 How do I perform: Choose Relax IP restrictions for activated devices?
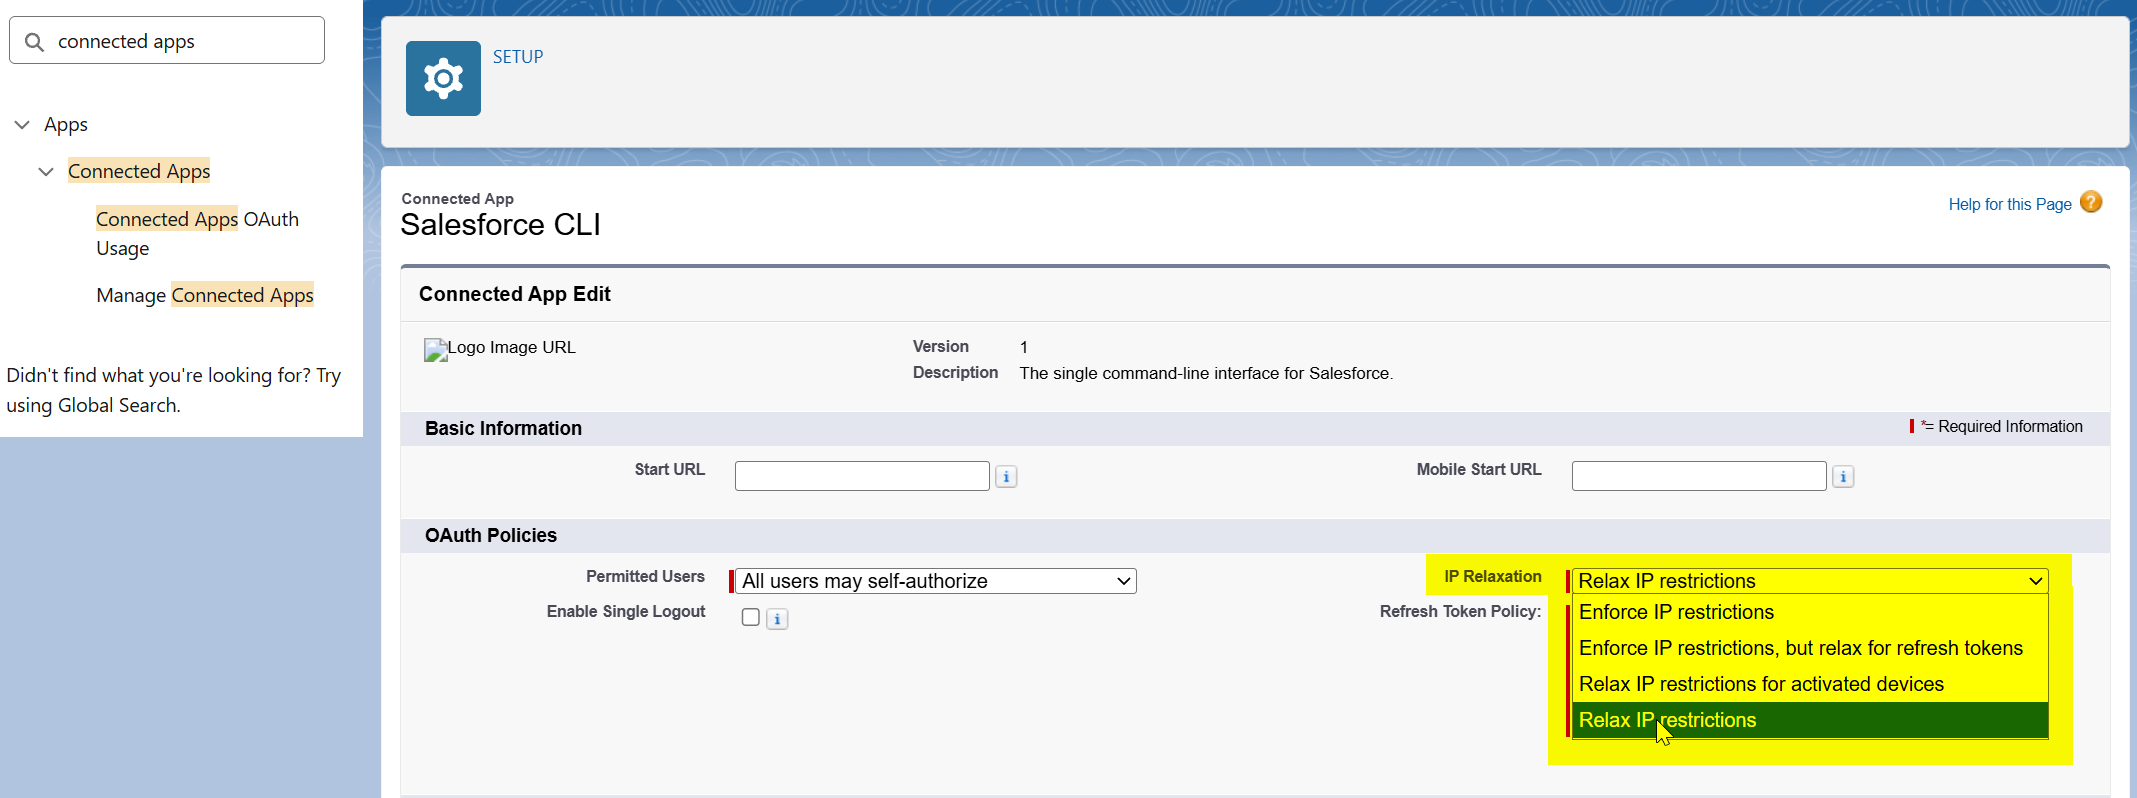click(1810, 684)
